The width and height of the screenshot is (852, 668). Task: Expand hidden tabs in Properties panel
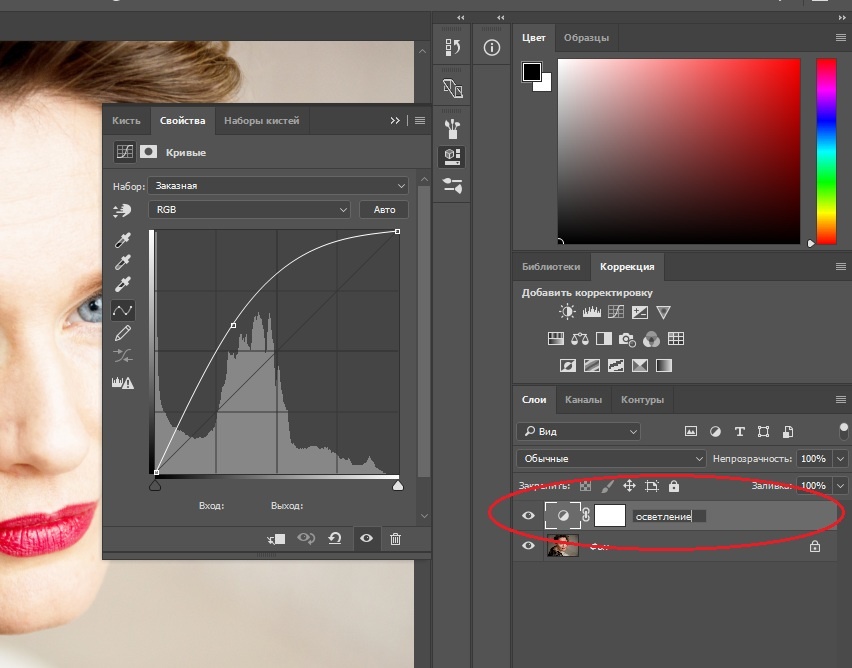[395, 121]
